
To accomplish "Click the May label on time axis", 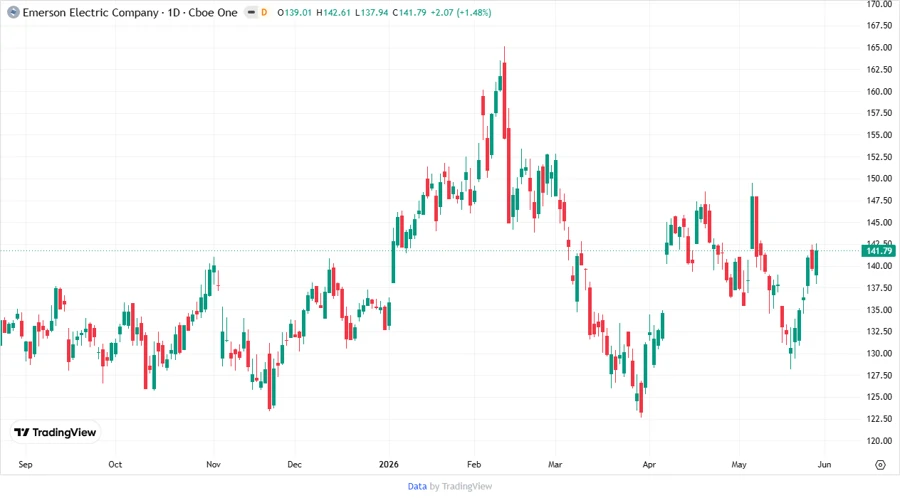I will click(739, 464).
